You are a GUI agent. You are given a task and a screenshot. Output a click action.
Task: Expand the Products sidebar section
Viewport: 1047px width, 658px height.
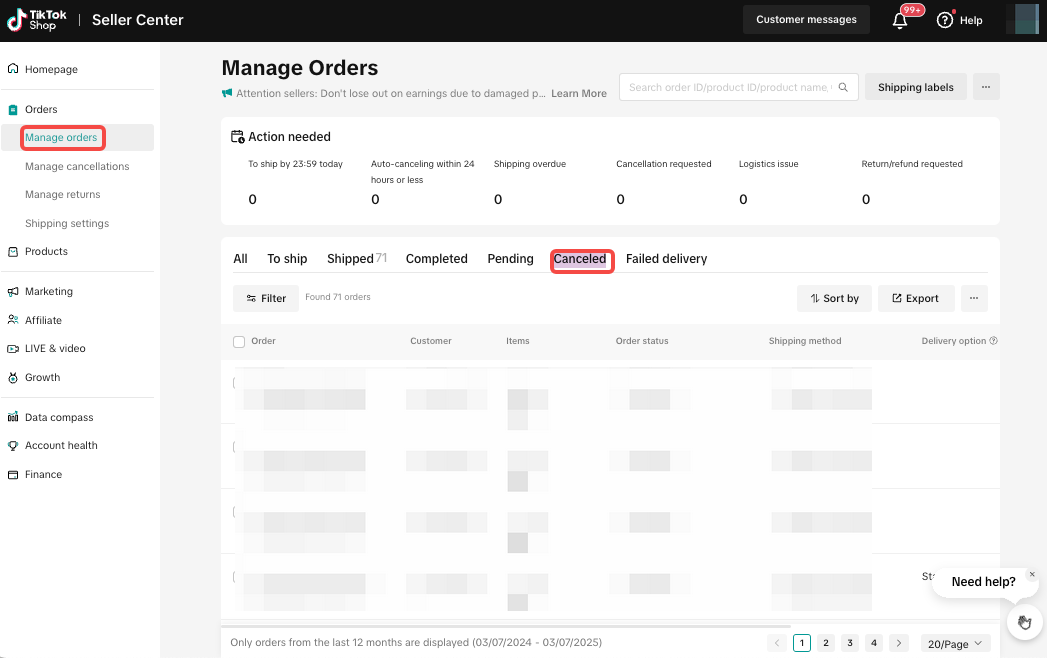(46, 251)
